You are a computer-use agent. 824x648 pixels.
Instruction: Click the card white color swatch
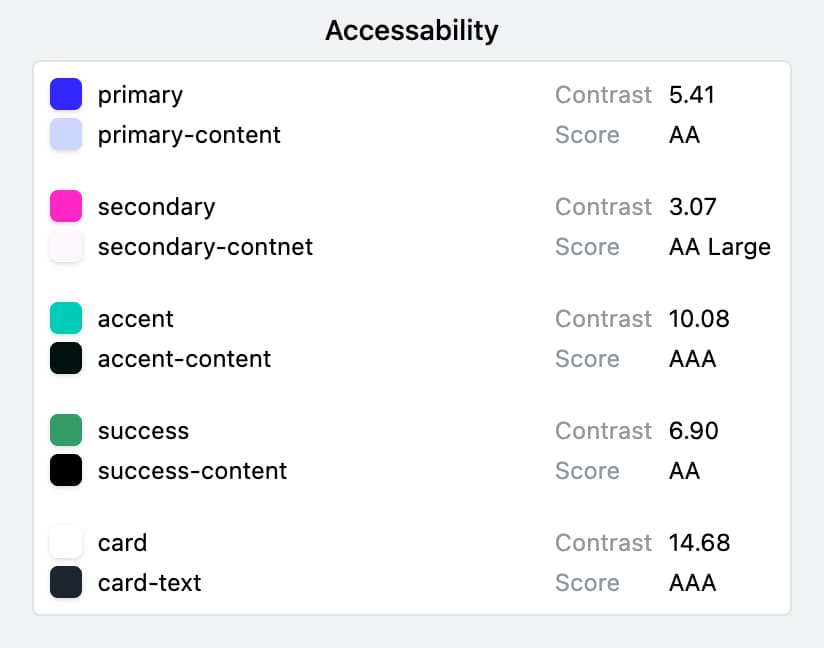tap(66, 543)
